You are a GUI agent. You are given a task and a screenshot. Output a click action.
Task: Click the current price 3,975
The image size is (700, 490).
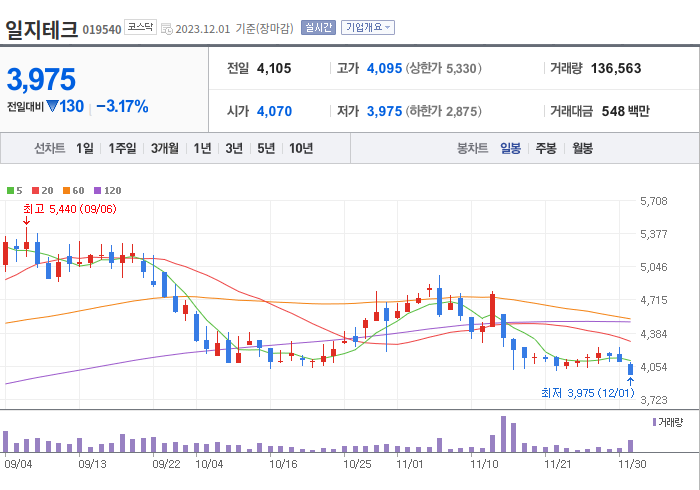(41, 80)
